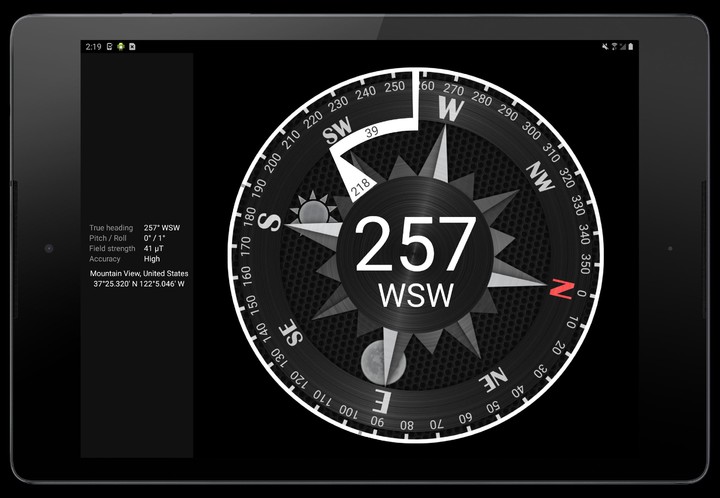Tap the Wi-Fi icon in status bar
720x498 pixels.
pos(614,46)
